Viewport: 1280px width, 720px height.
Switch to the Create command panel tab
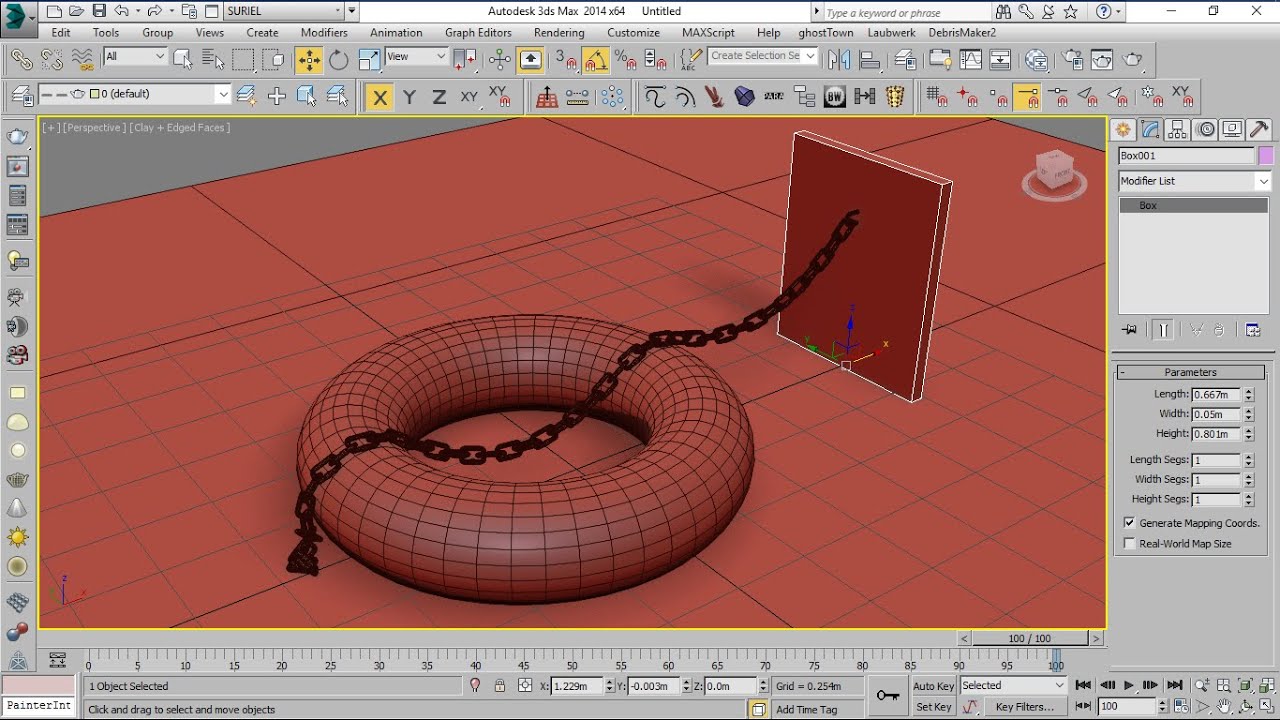pyautogui.click(x=1123, y=129)
